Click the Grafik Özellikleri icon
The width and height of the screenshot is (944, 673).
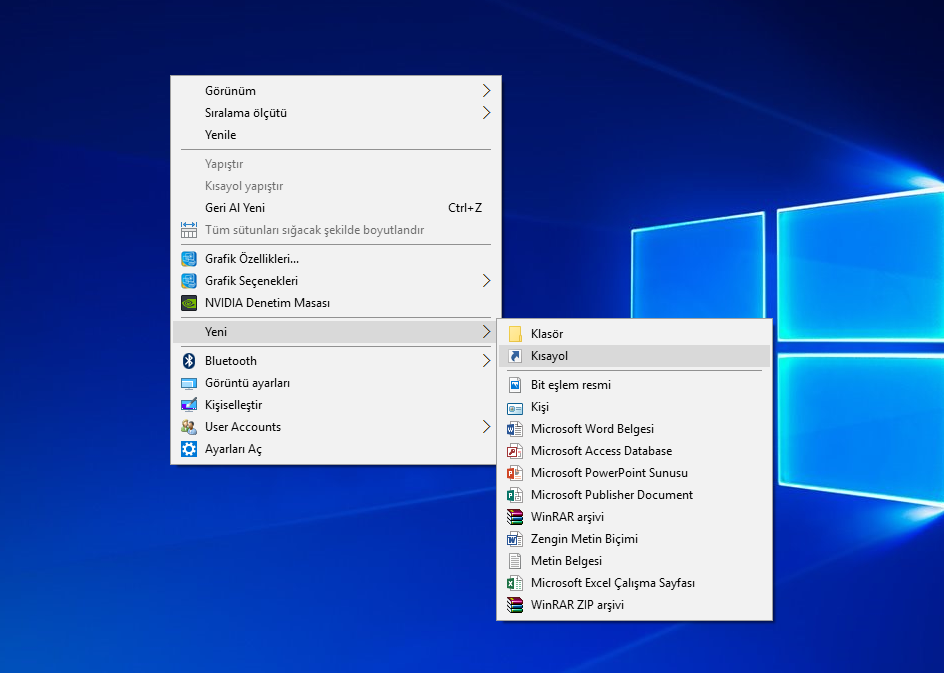(189, 259)
